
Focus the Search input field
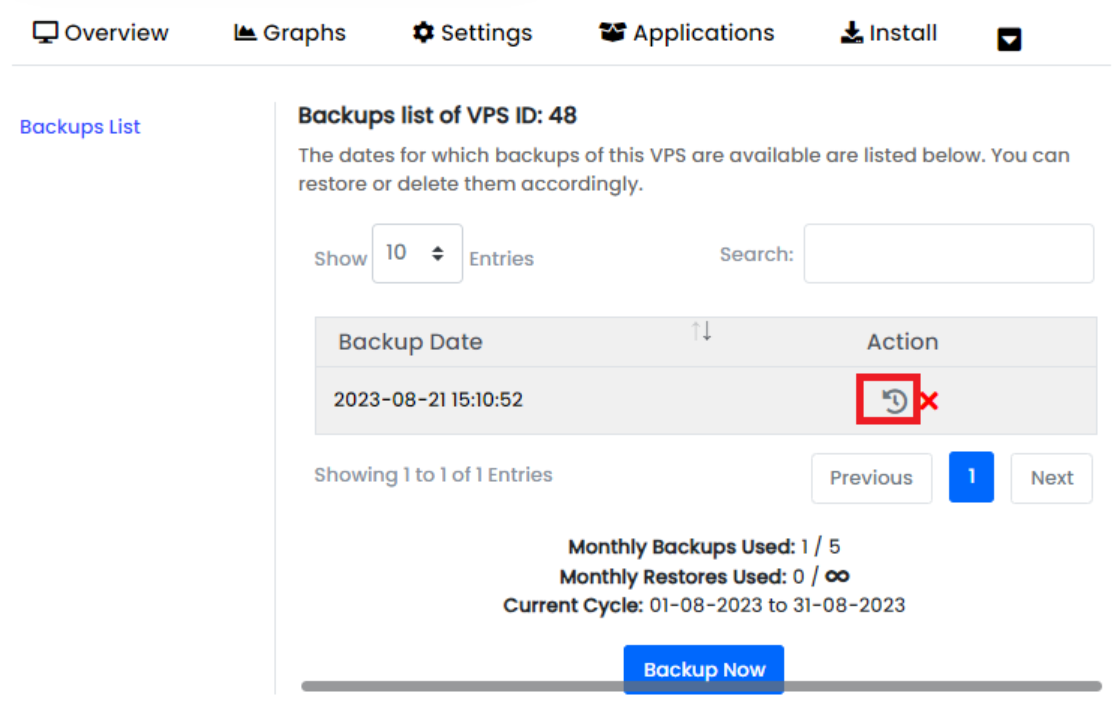coord(948,254)
